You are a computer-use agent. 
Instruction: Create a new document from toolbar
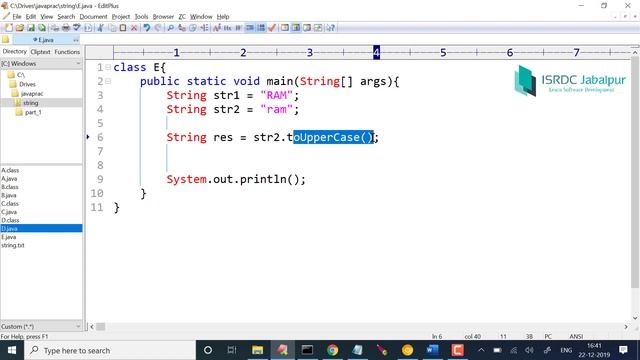pos(8,28)
